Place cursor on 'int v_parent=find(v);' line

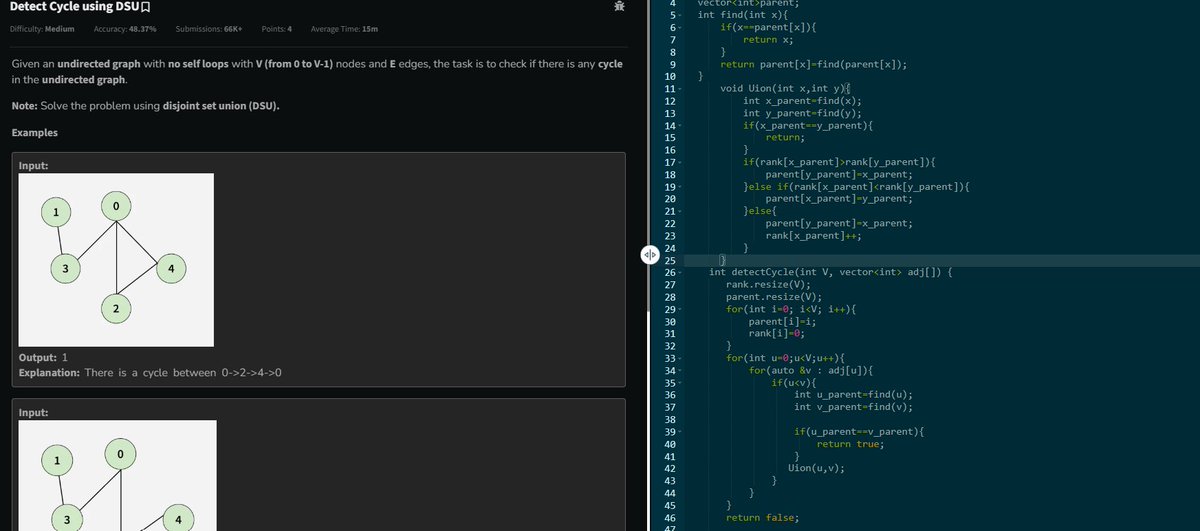click(853, 407)
